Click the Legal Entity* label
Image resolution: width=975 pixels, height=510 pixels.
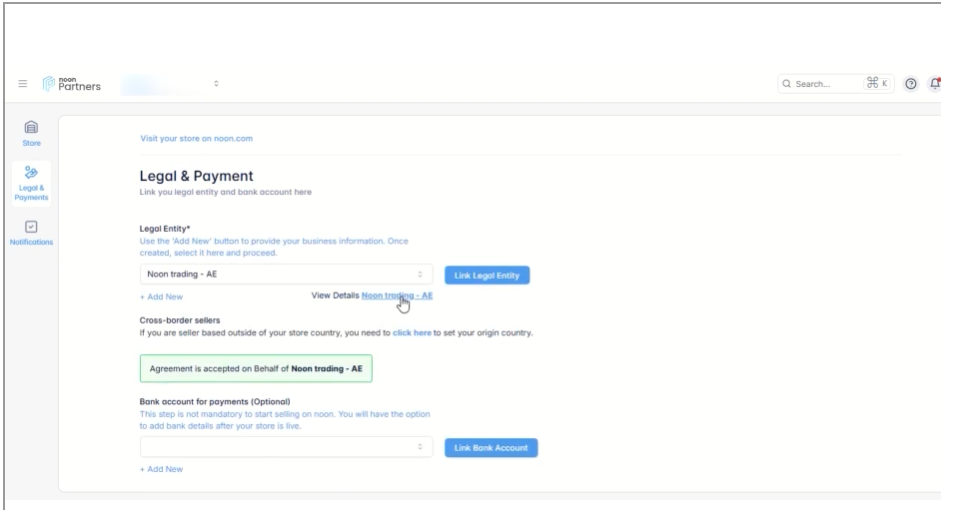coord(165,229)
